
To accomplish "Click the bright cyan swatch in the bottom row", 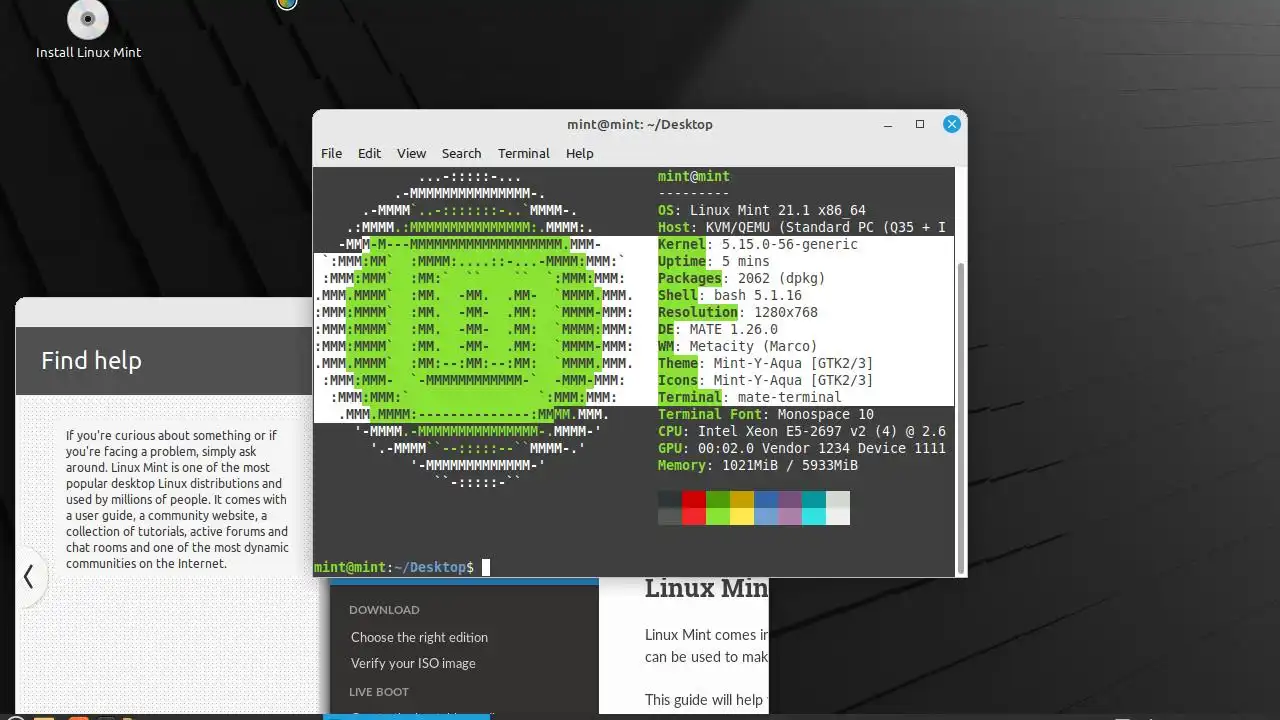I will click(814, 516).
